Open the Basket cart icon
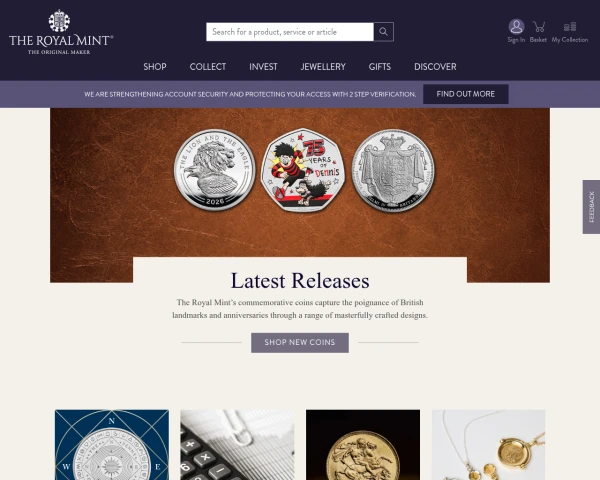The width and height of the screenshot is (600, 480). (538, 27)
